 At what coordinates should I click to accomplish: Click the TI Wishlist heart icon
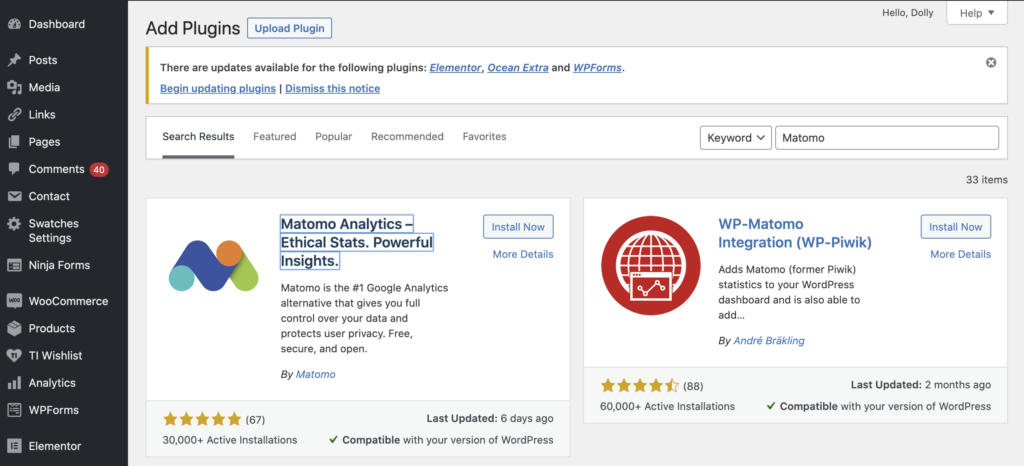click(x=14, y=356)
